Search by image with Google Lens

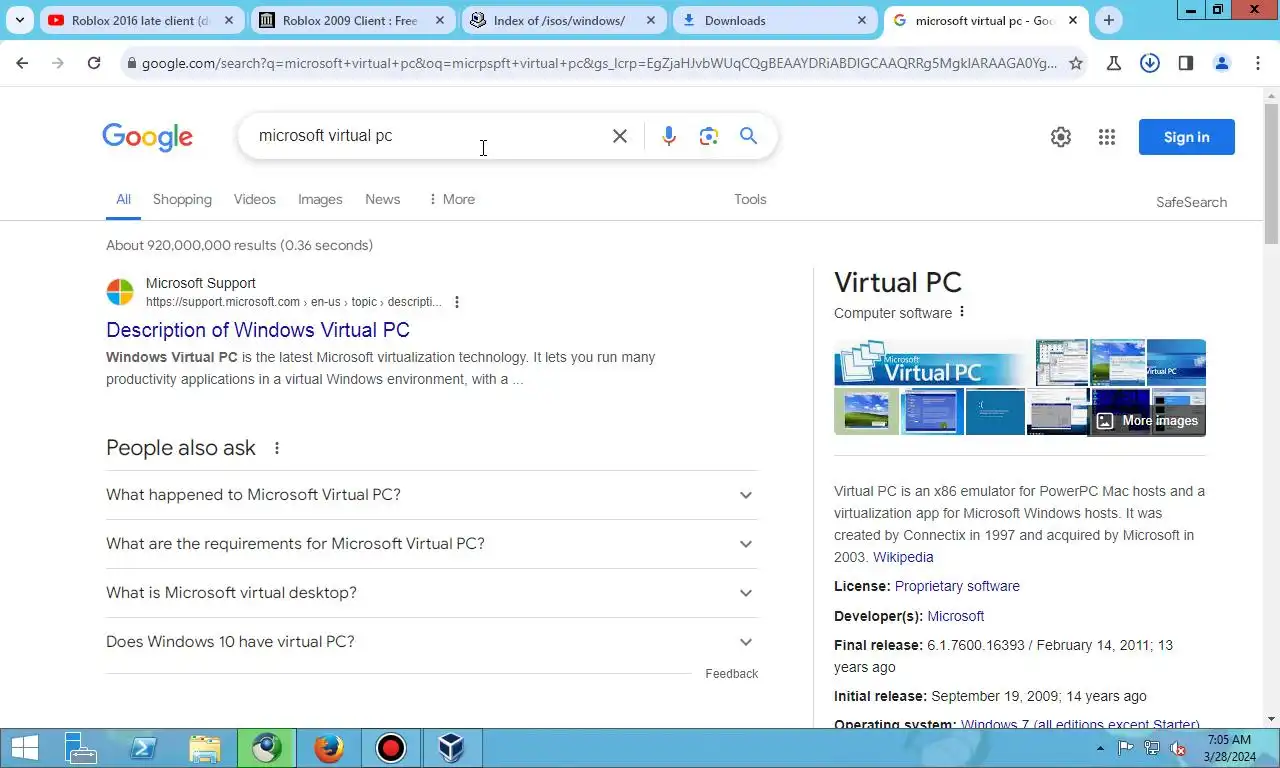click(x=709, y=136)
